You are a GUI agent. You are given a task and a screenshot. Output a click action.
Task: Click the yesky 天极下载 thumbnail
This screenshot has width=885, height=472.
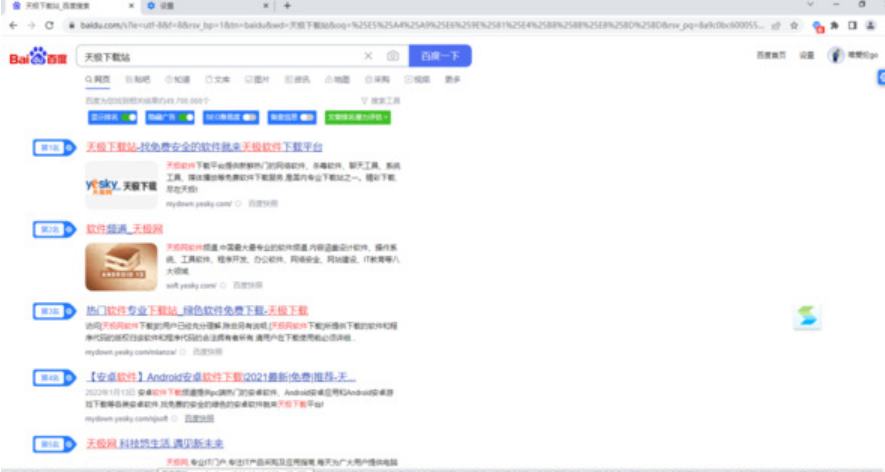(121, 185)
